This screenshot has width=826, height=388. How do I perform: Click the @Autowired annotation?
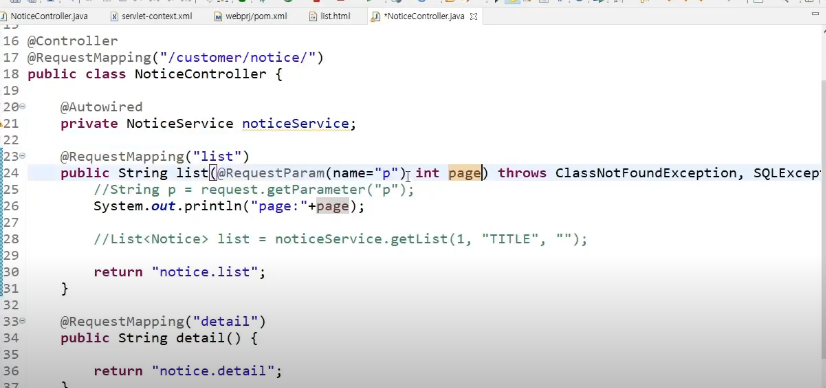101,107
